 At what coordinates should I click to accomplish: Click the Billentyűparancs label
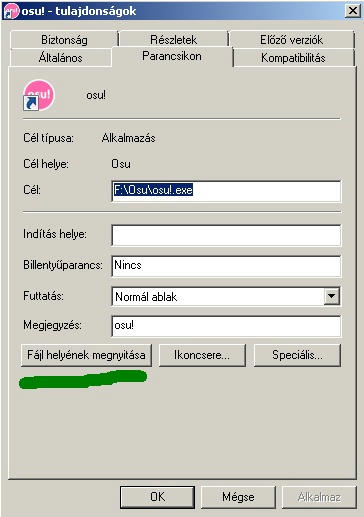click(63, 265)
